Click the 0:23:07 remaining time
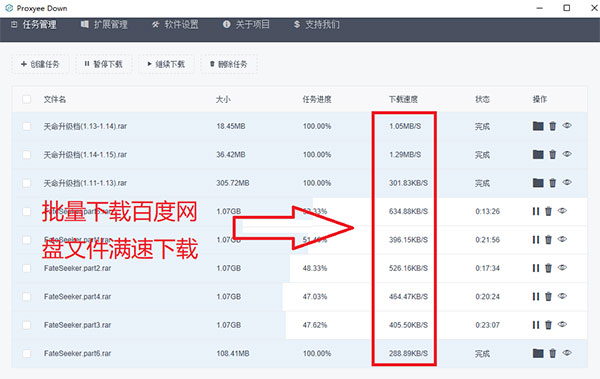Viewport: 600px width, 379px height. 488,325
